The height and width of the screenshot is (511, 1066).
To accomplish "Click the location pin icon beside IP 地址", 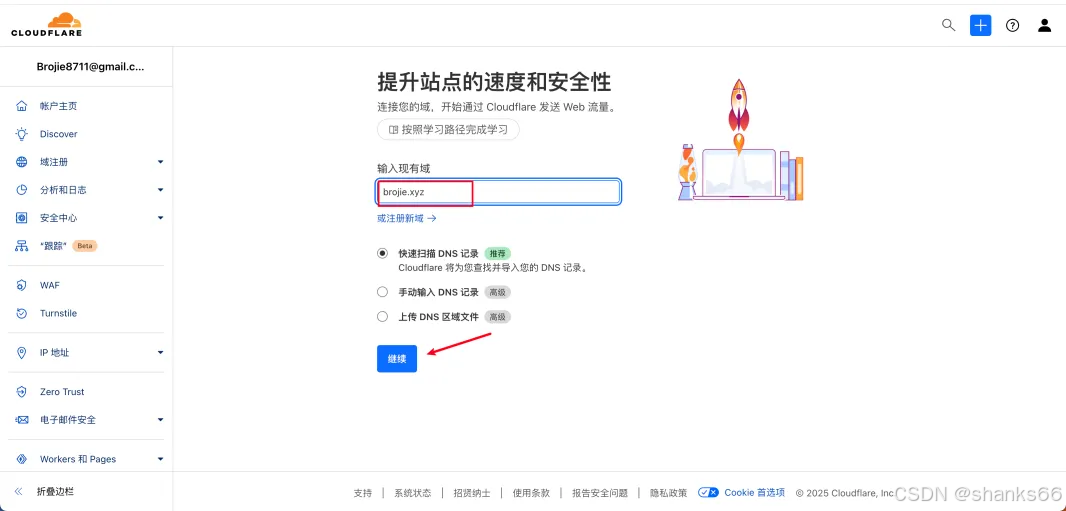I will point(22,353).
